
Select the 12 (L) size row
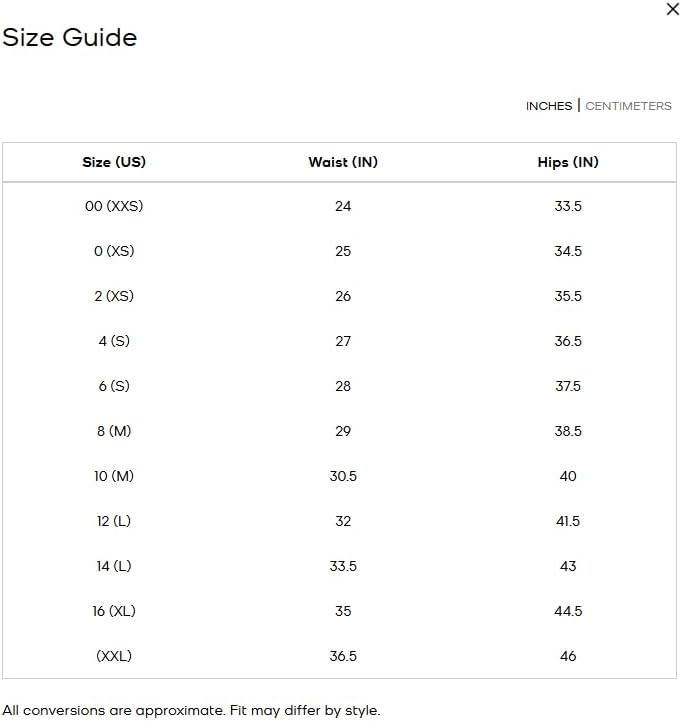coord(339,521)
